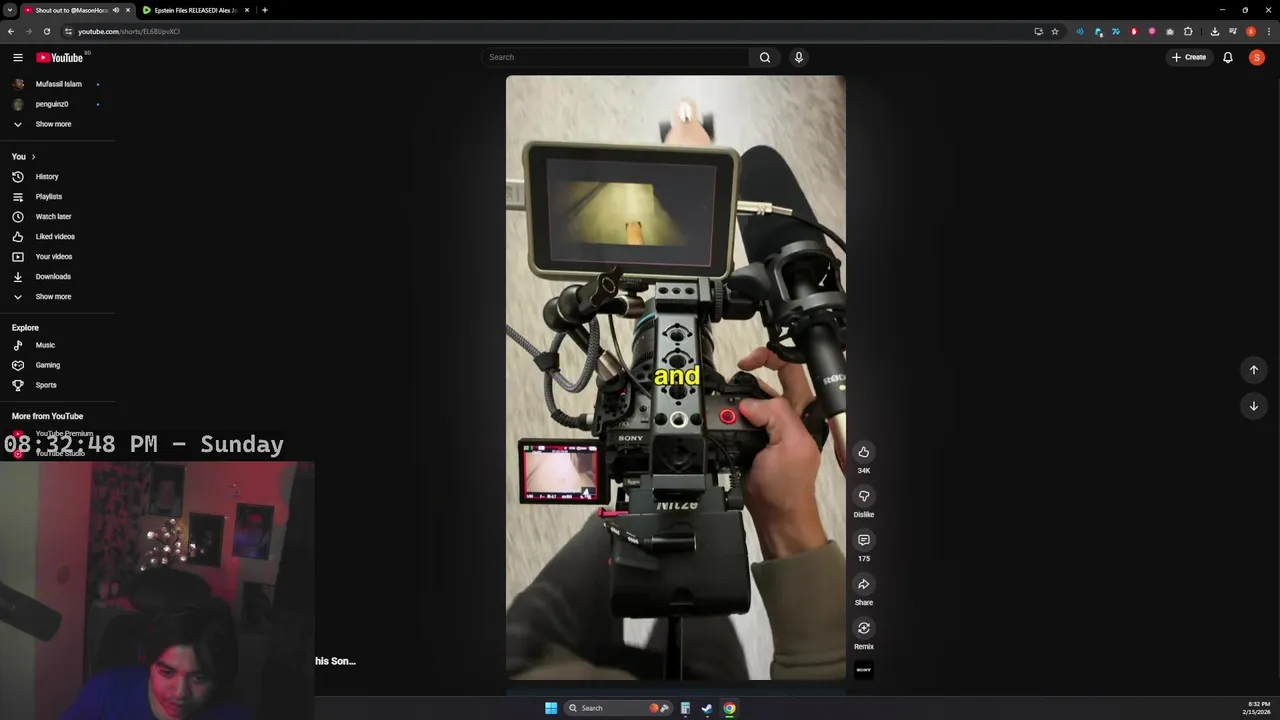
Task: Open the Chrome extensions puzzle icon
Action: tap(1188, 31)
